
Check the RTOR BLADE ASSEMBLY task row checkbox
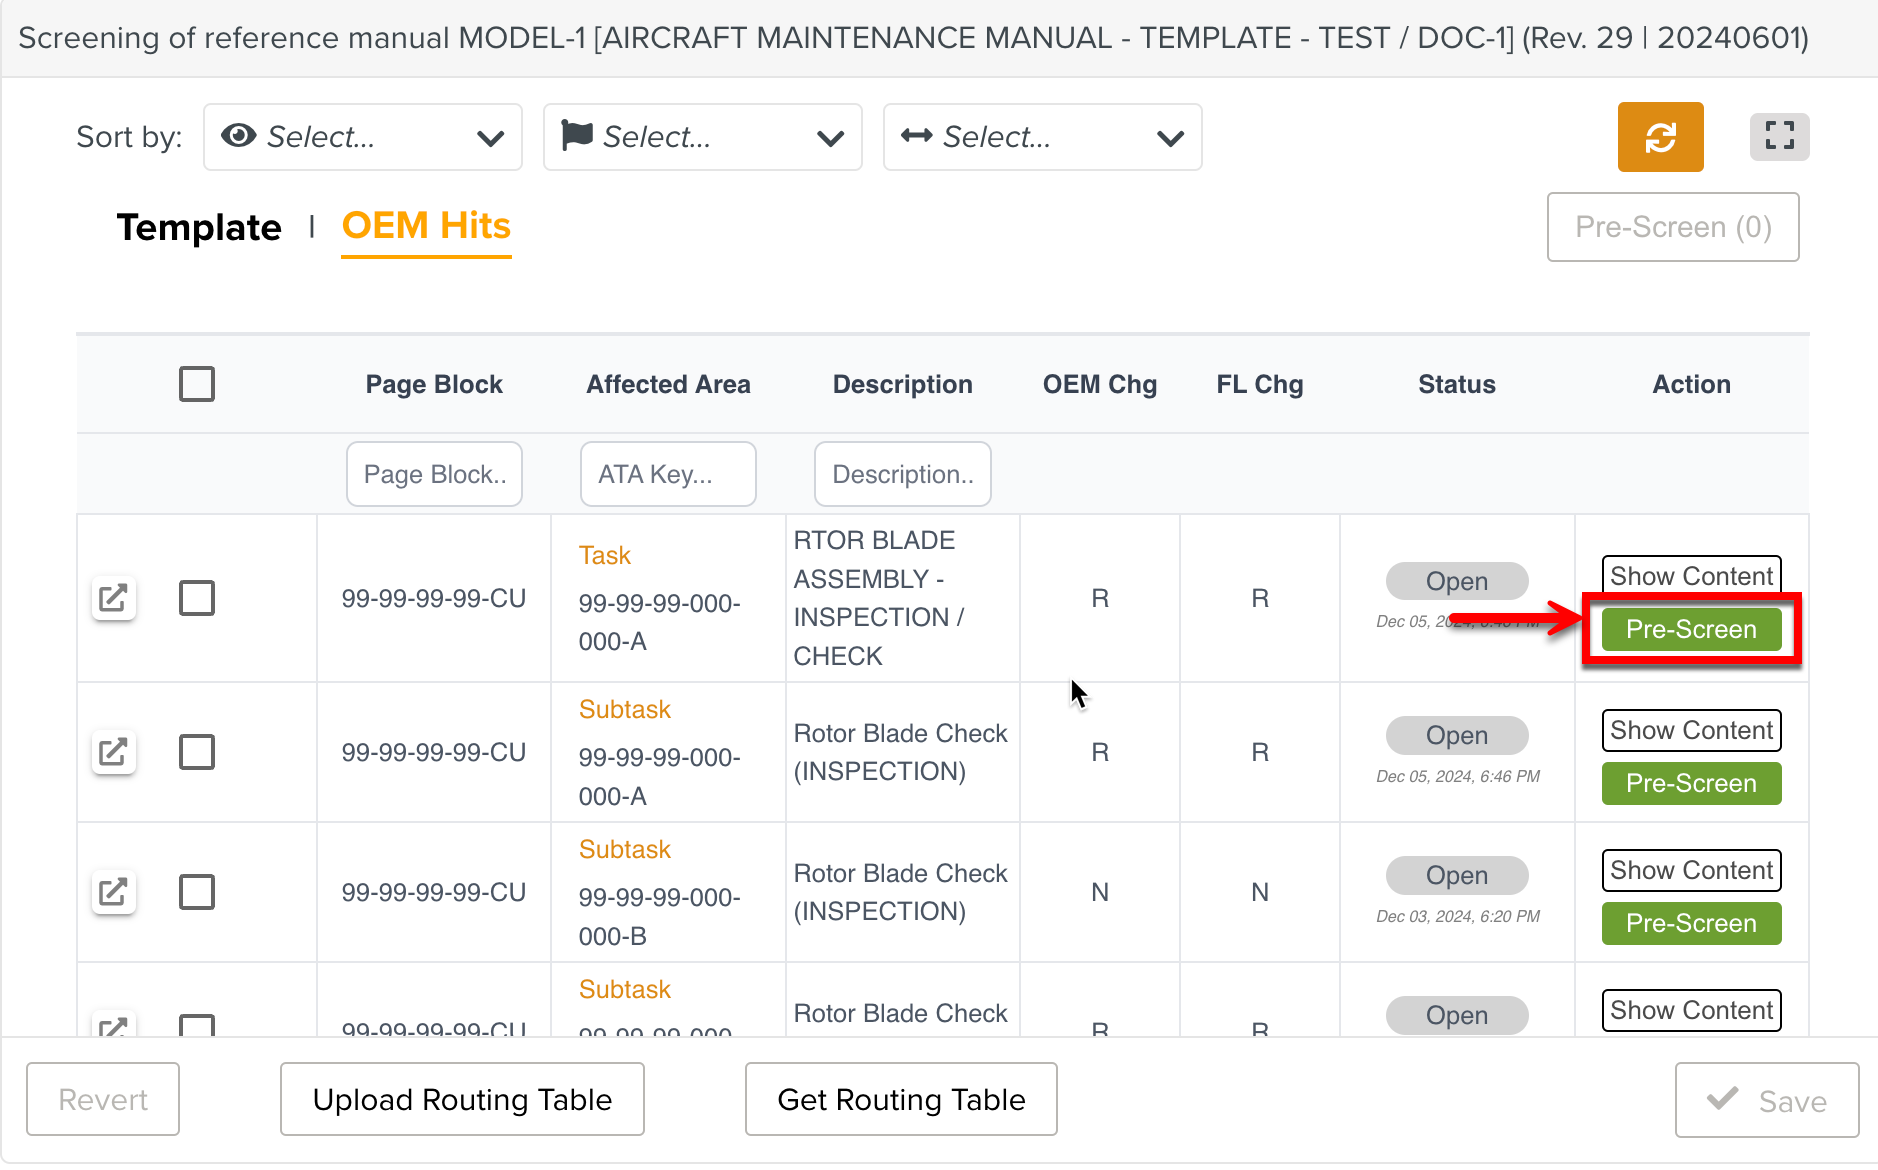tap(197, 599)
